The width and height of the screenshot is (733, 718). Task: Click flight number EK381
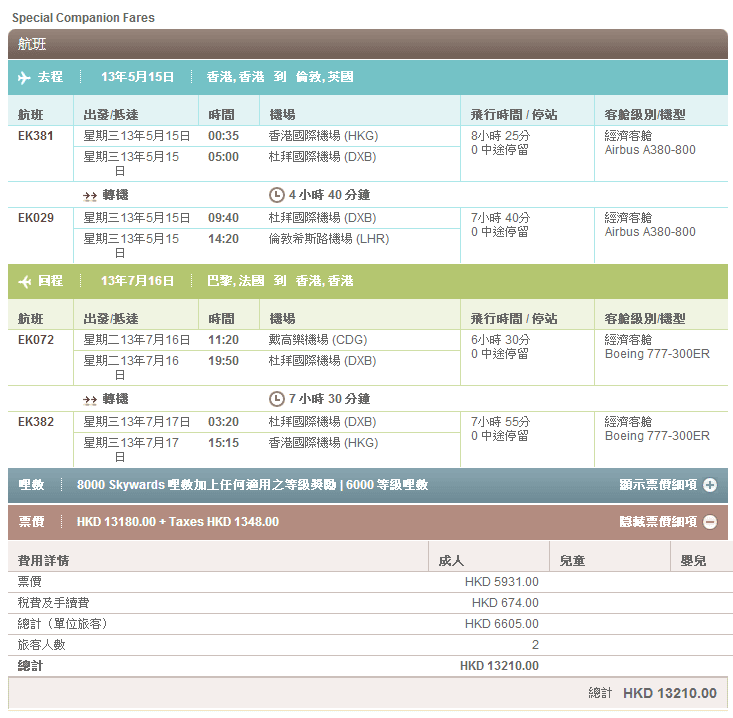(36, 136)
